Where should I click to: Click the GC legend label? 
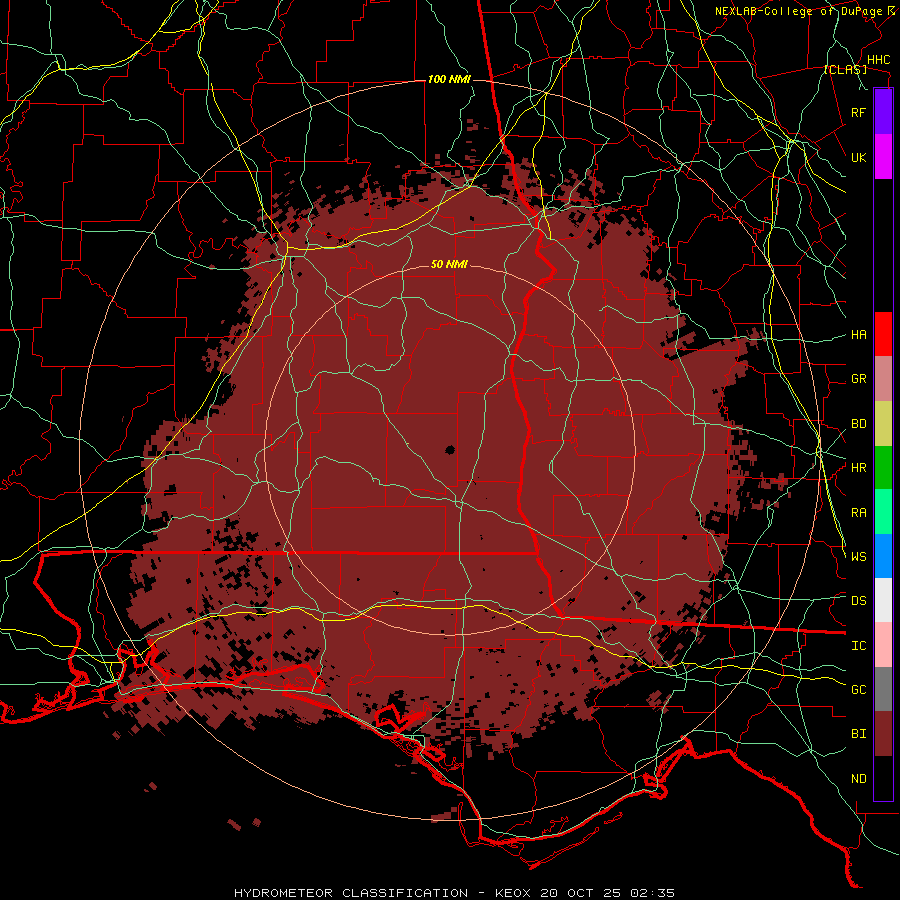858,689
